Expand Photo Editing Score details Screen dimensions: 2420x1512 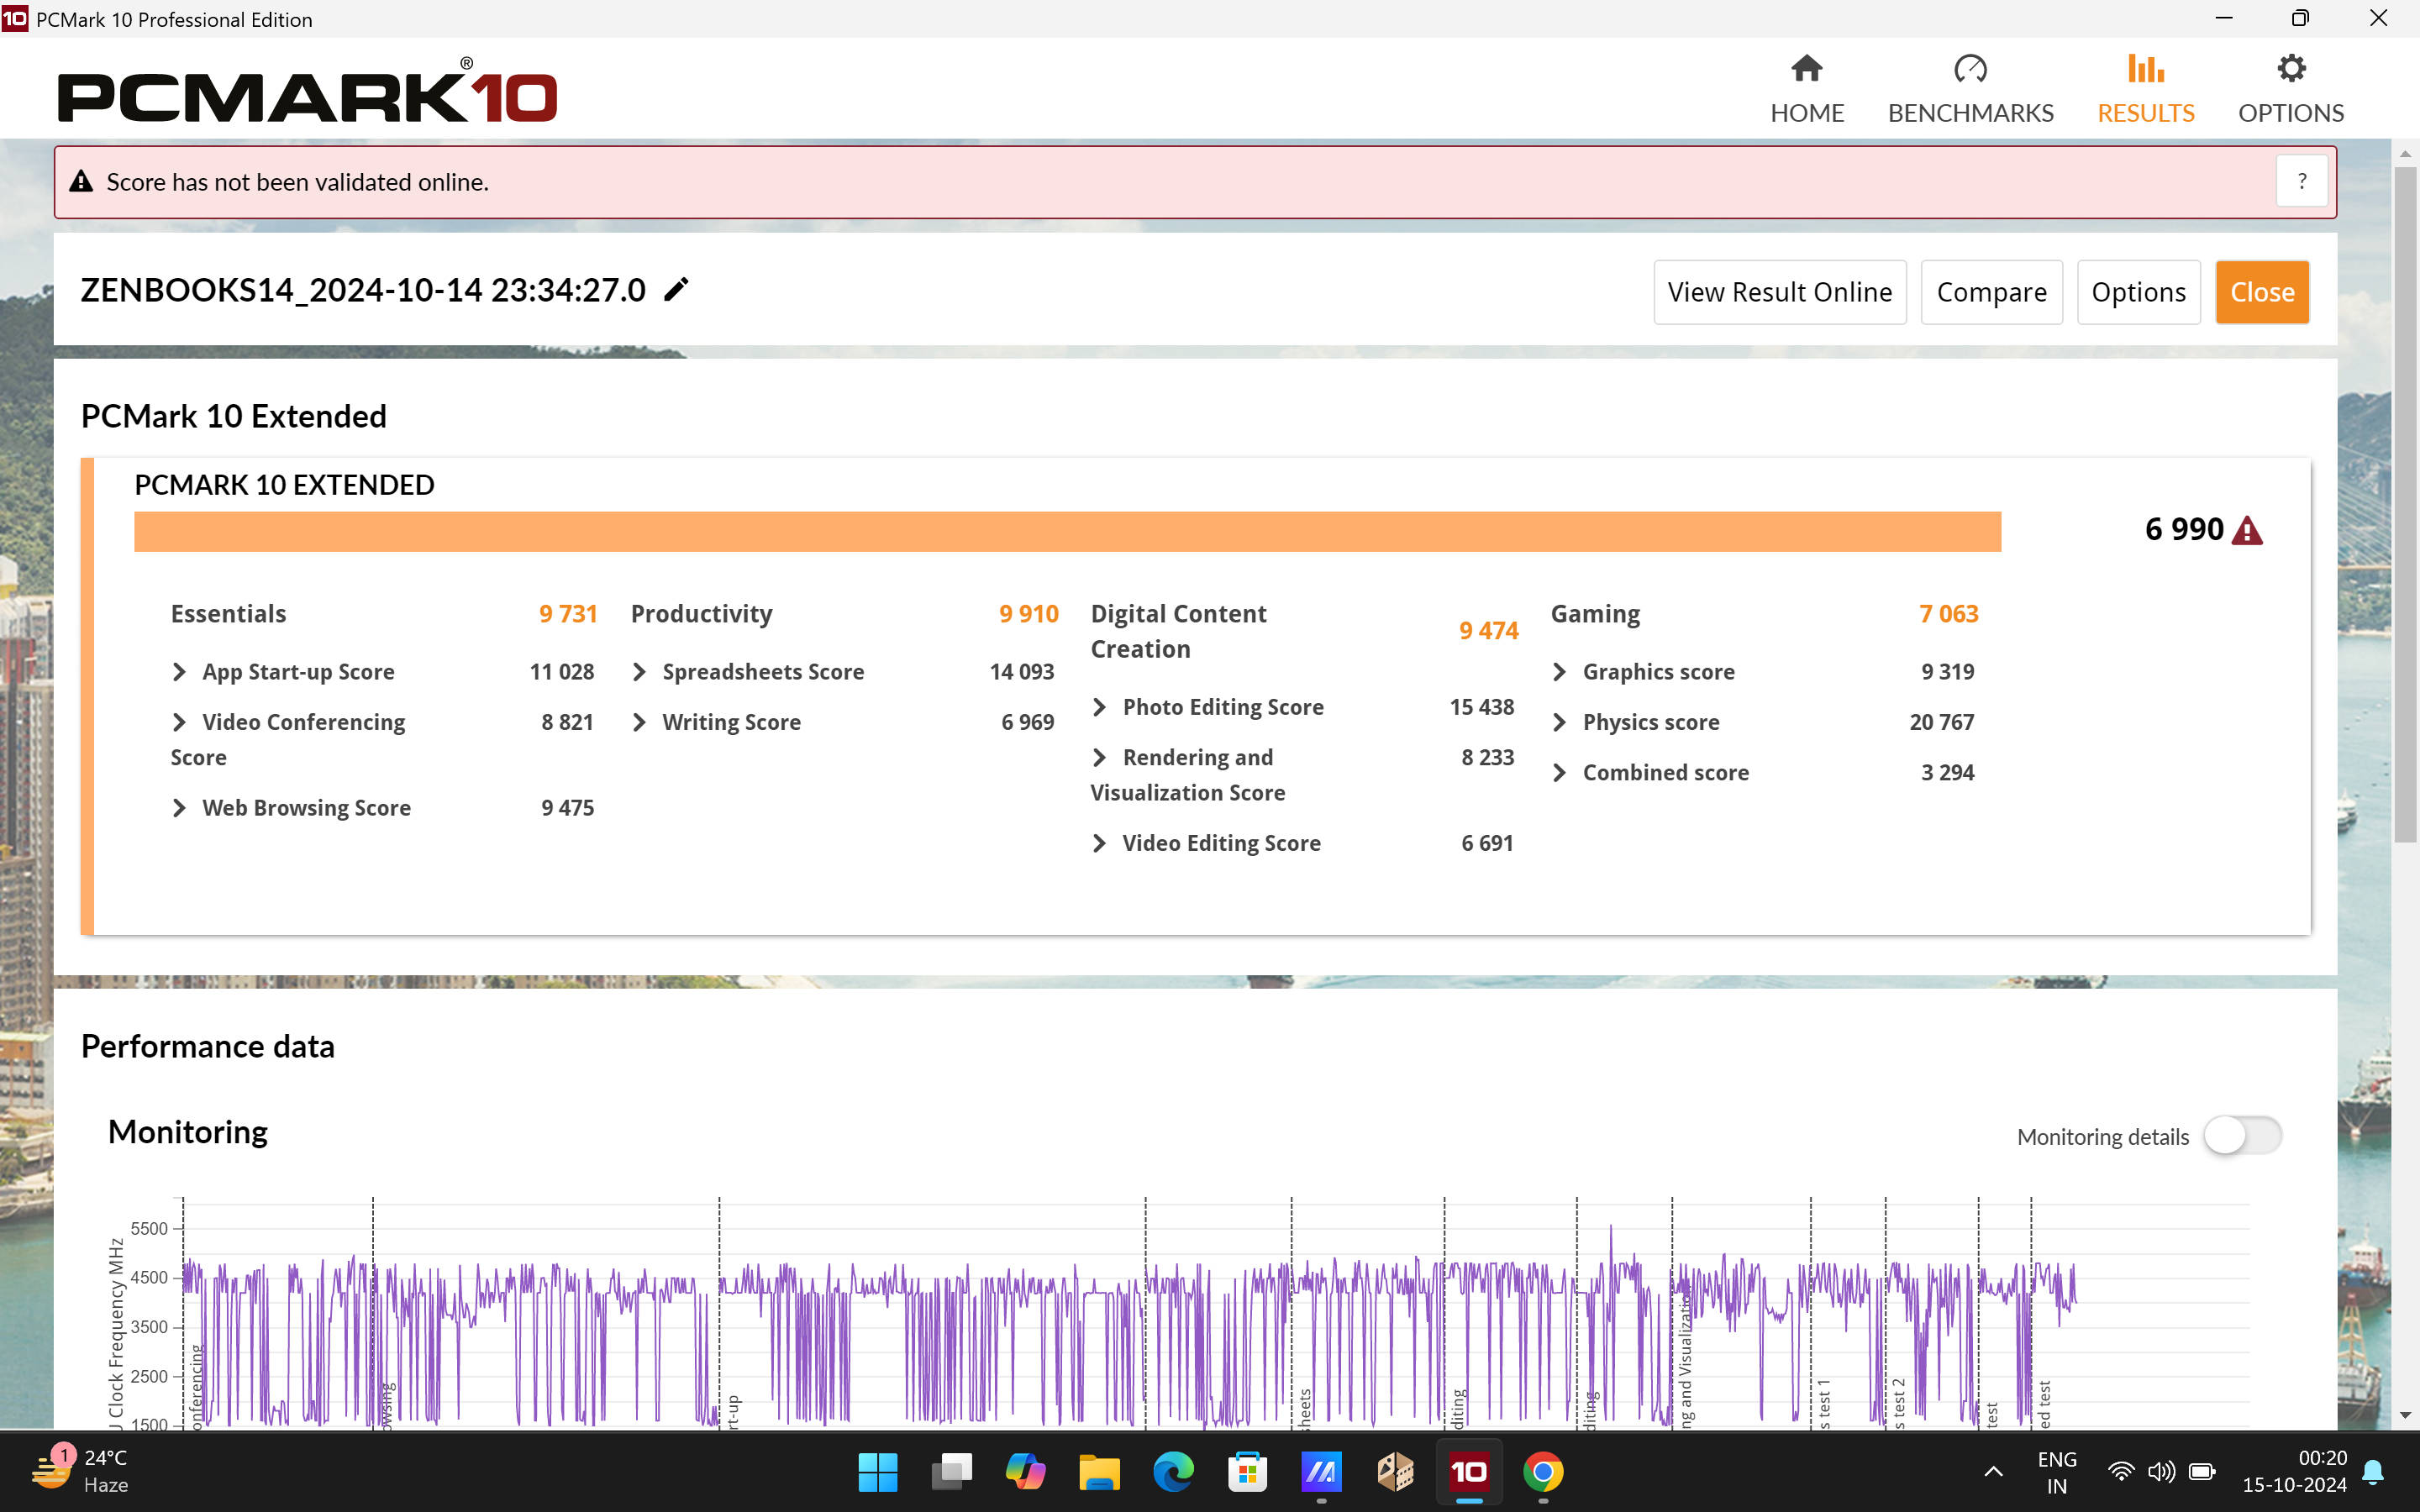click(x=1100, y=707)
